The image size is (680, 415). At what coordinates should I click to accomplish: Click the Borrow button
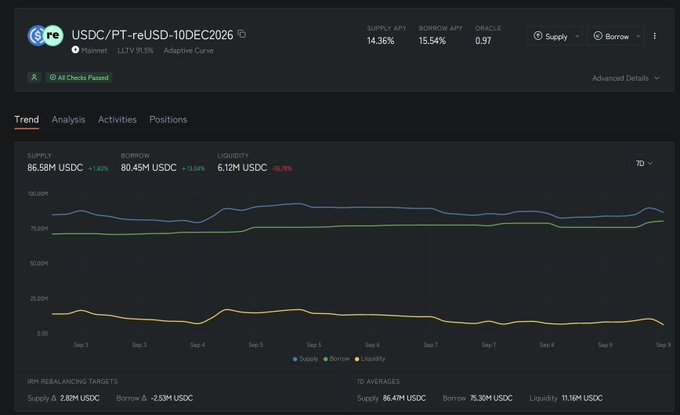pyautogui.click(x=611, y=36)
